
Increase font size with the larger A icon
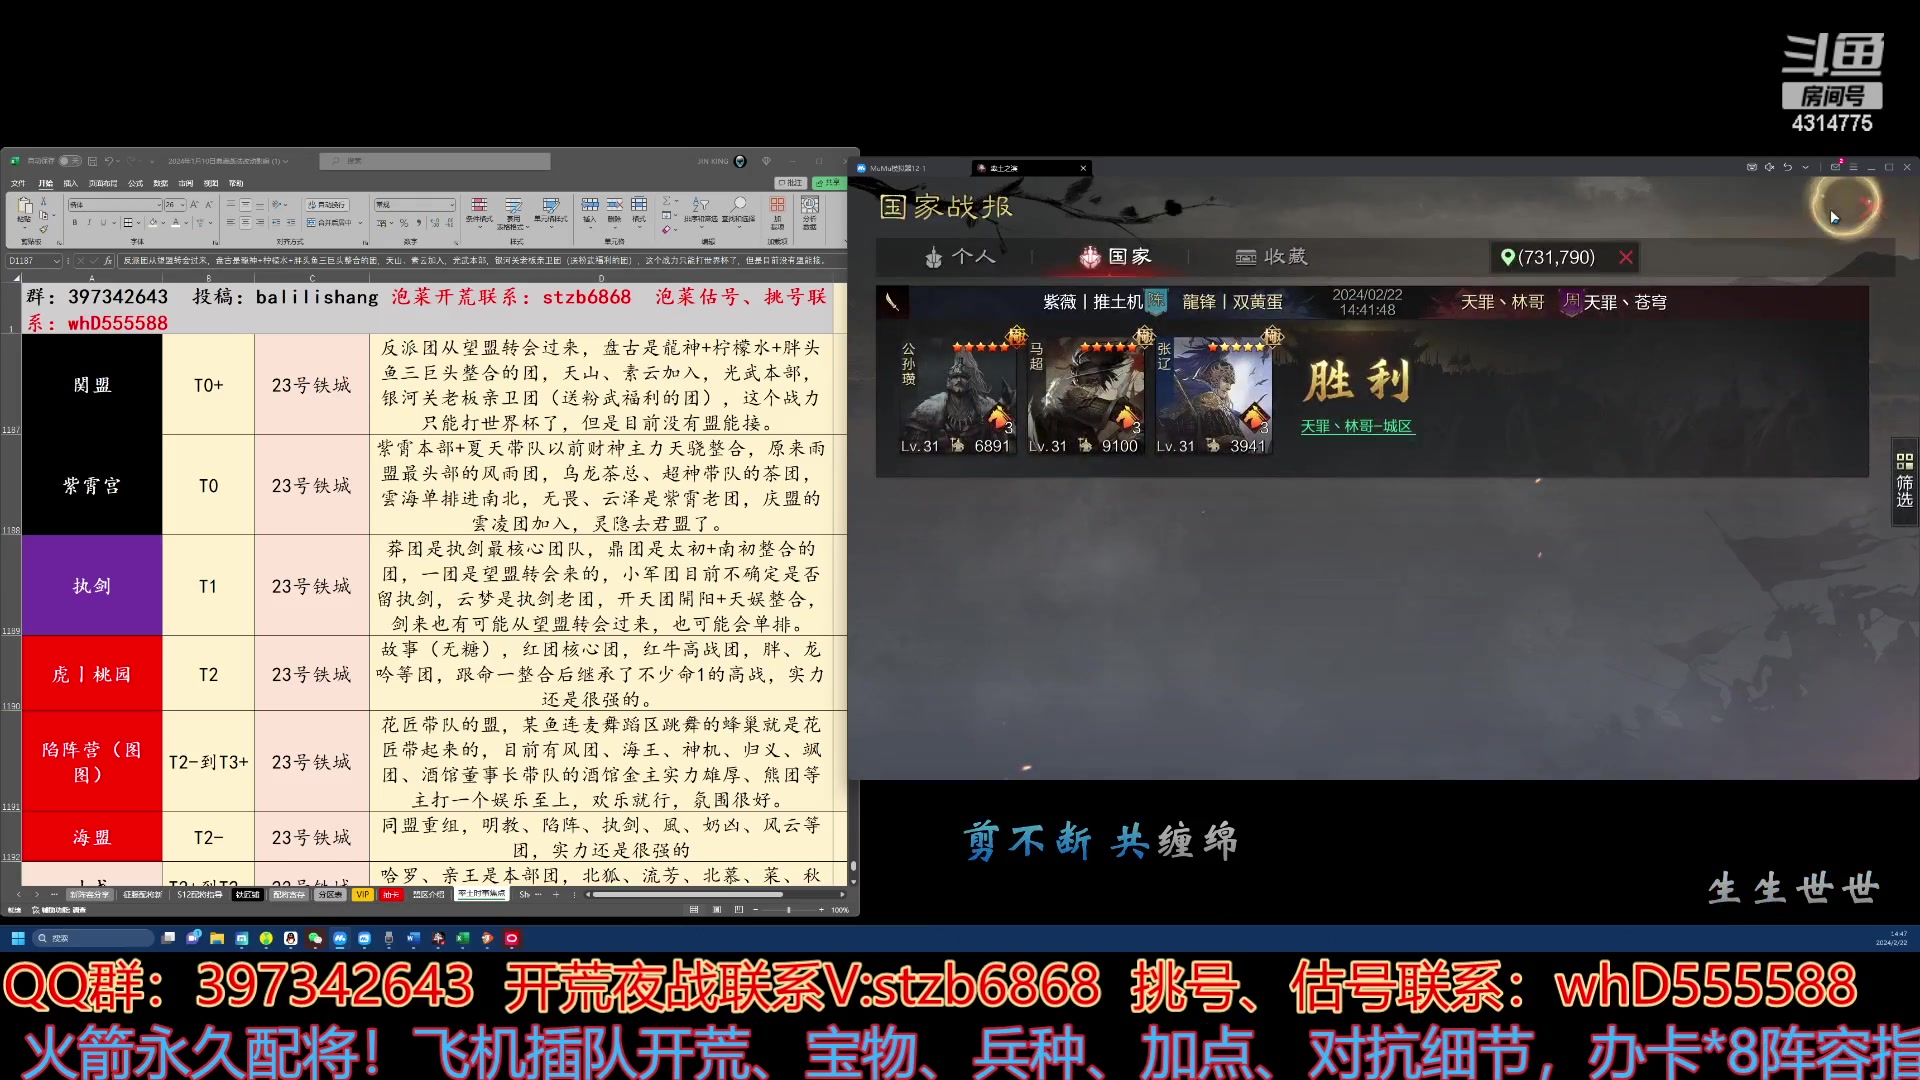196,205
